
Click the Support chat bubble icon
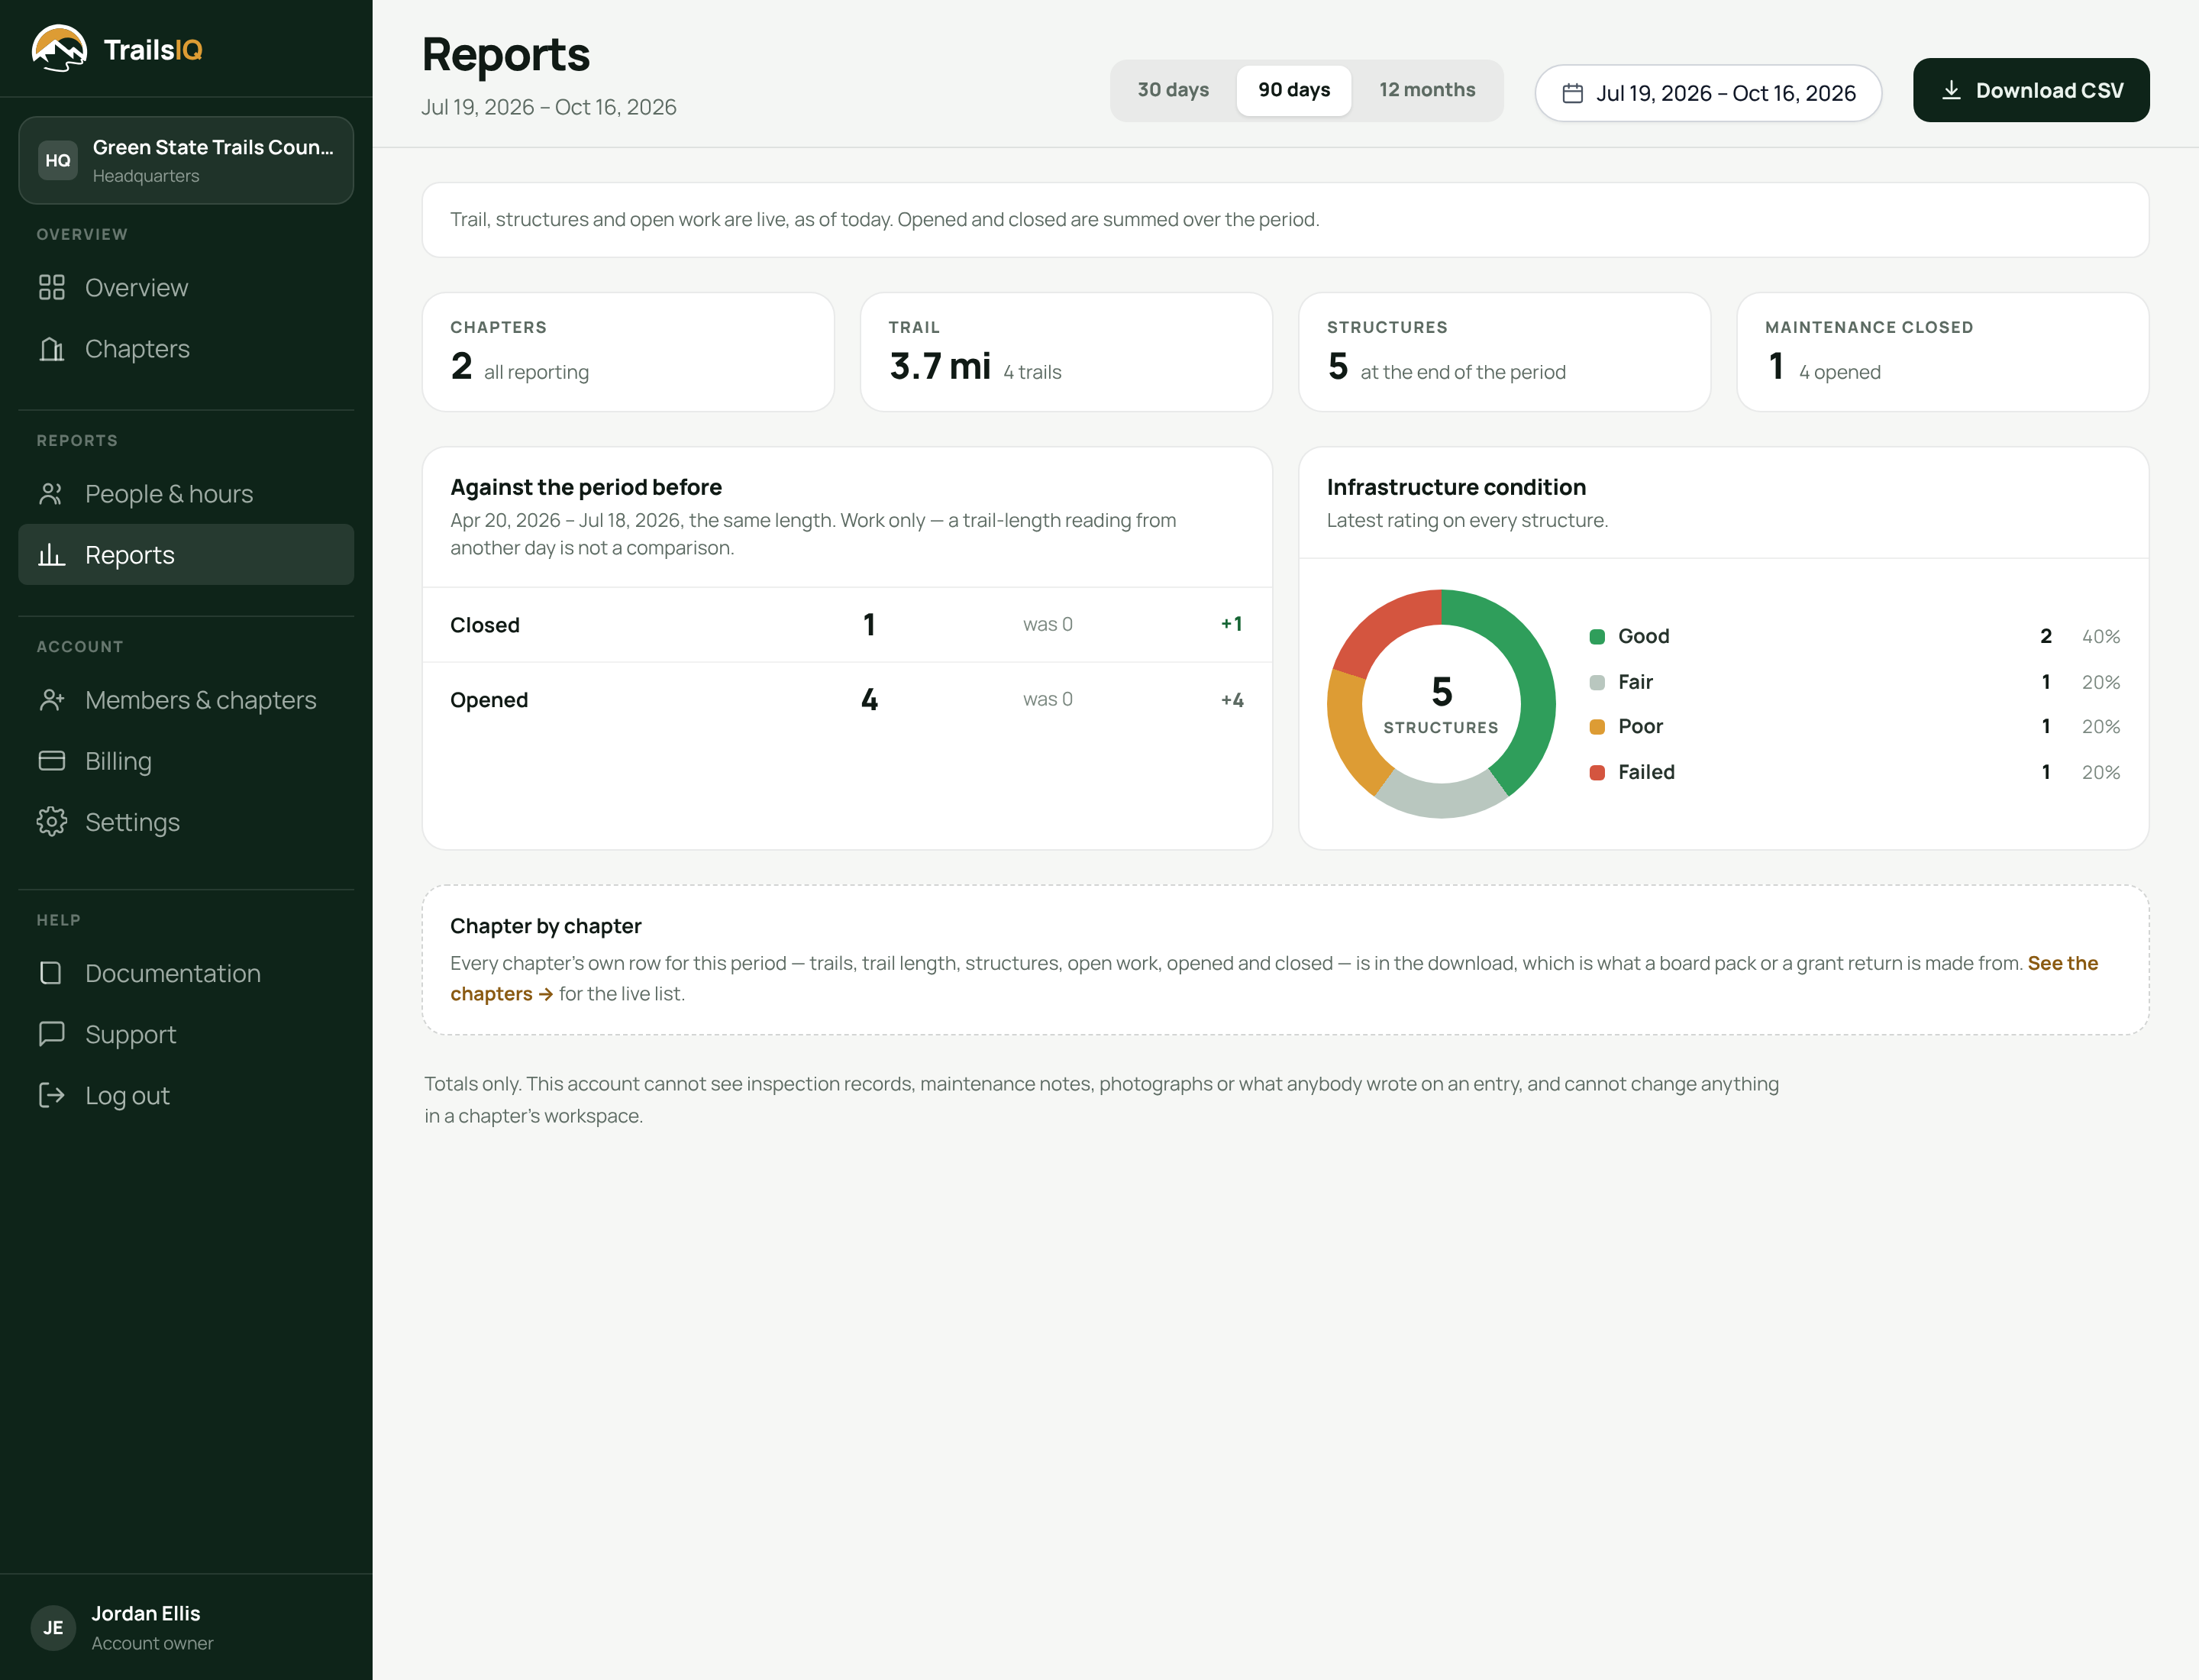coord(52,1034)
